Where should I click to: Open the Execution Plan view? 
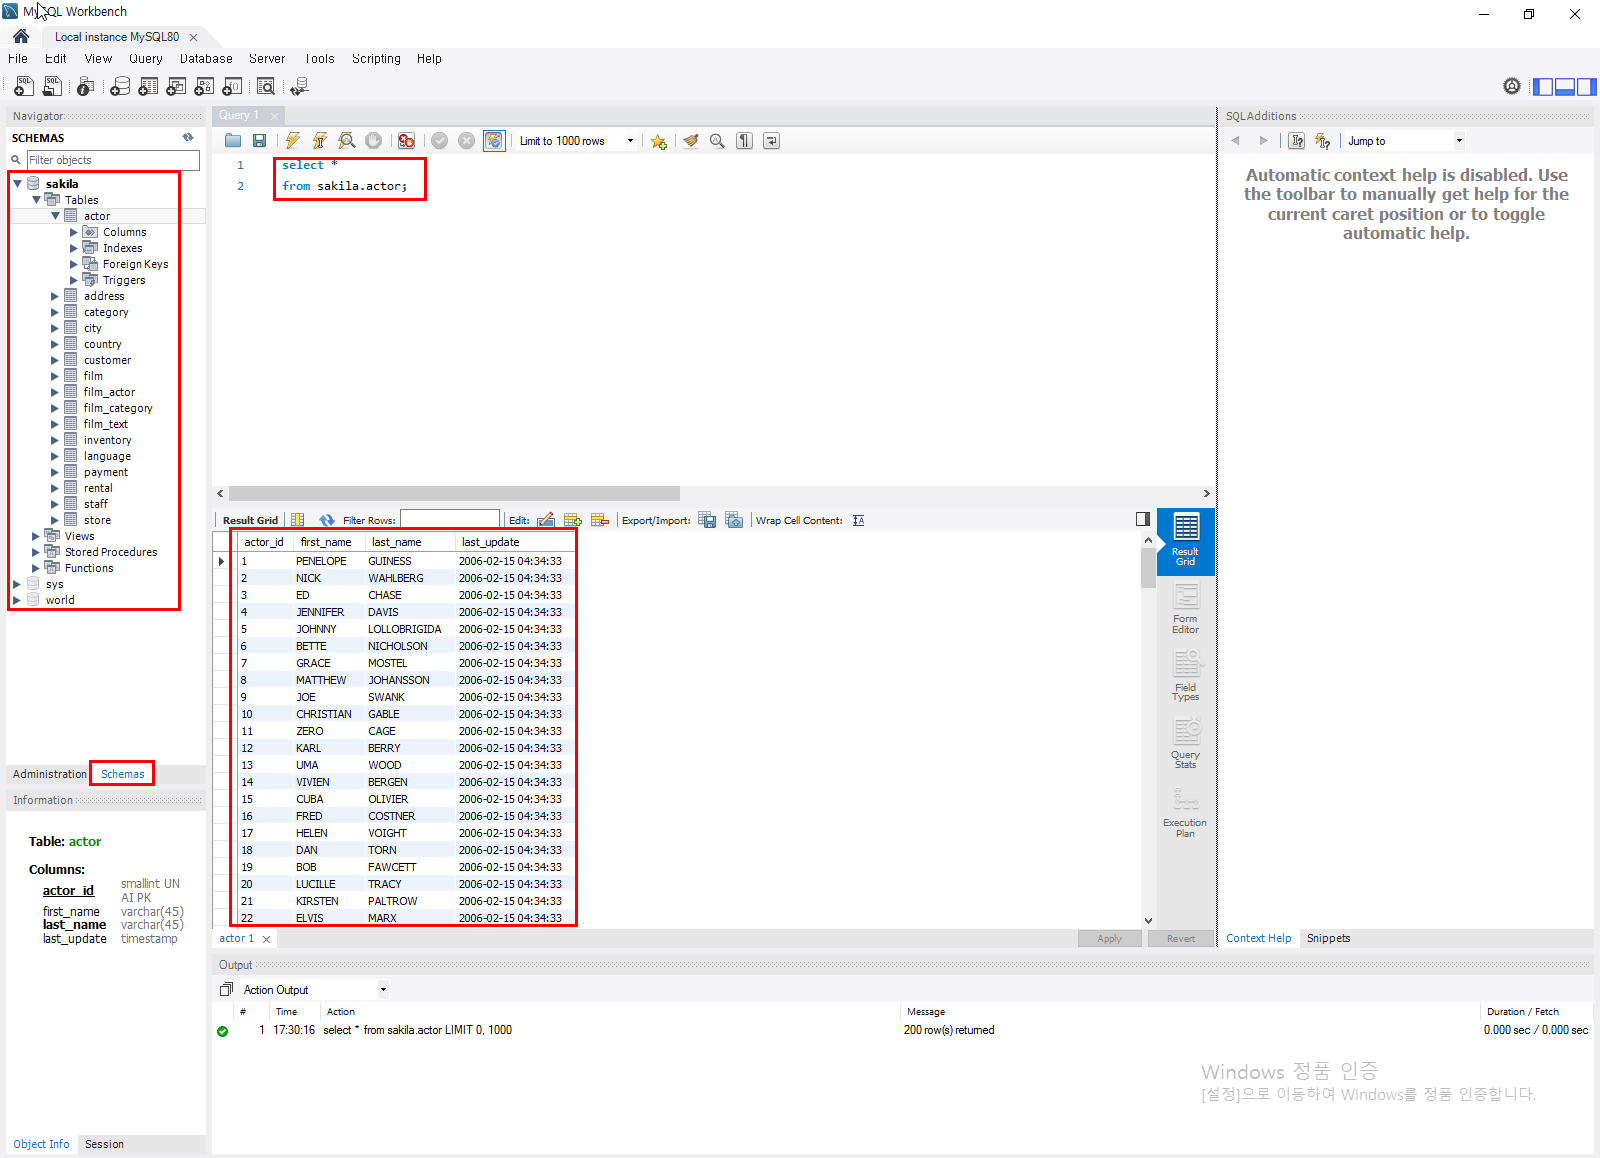[1185, 812]
